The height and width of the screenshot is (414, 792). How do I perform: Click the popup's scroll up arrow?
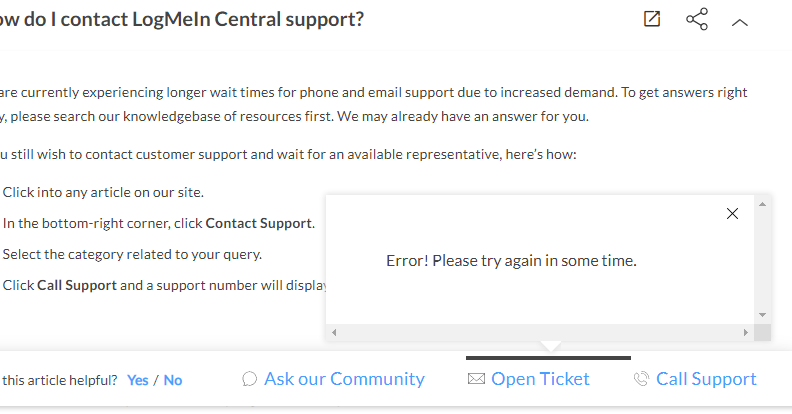[x=762, y=204]
